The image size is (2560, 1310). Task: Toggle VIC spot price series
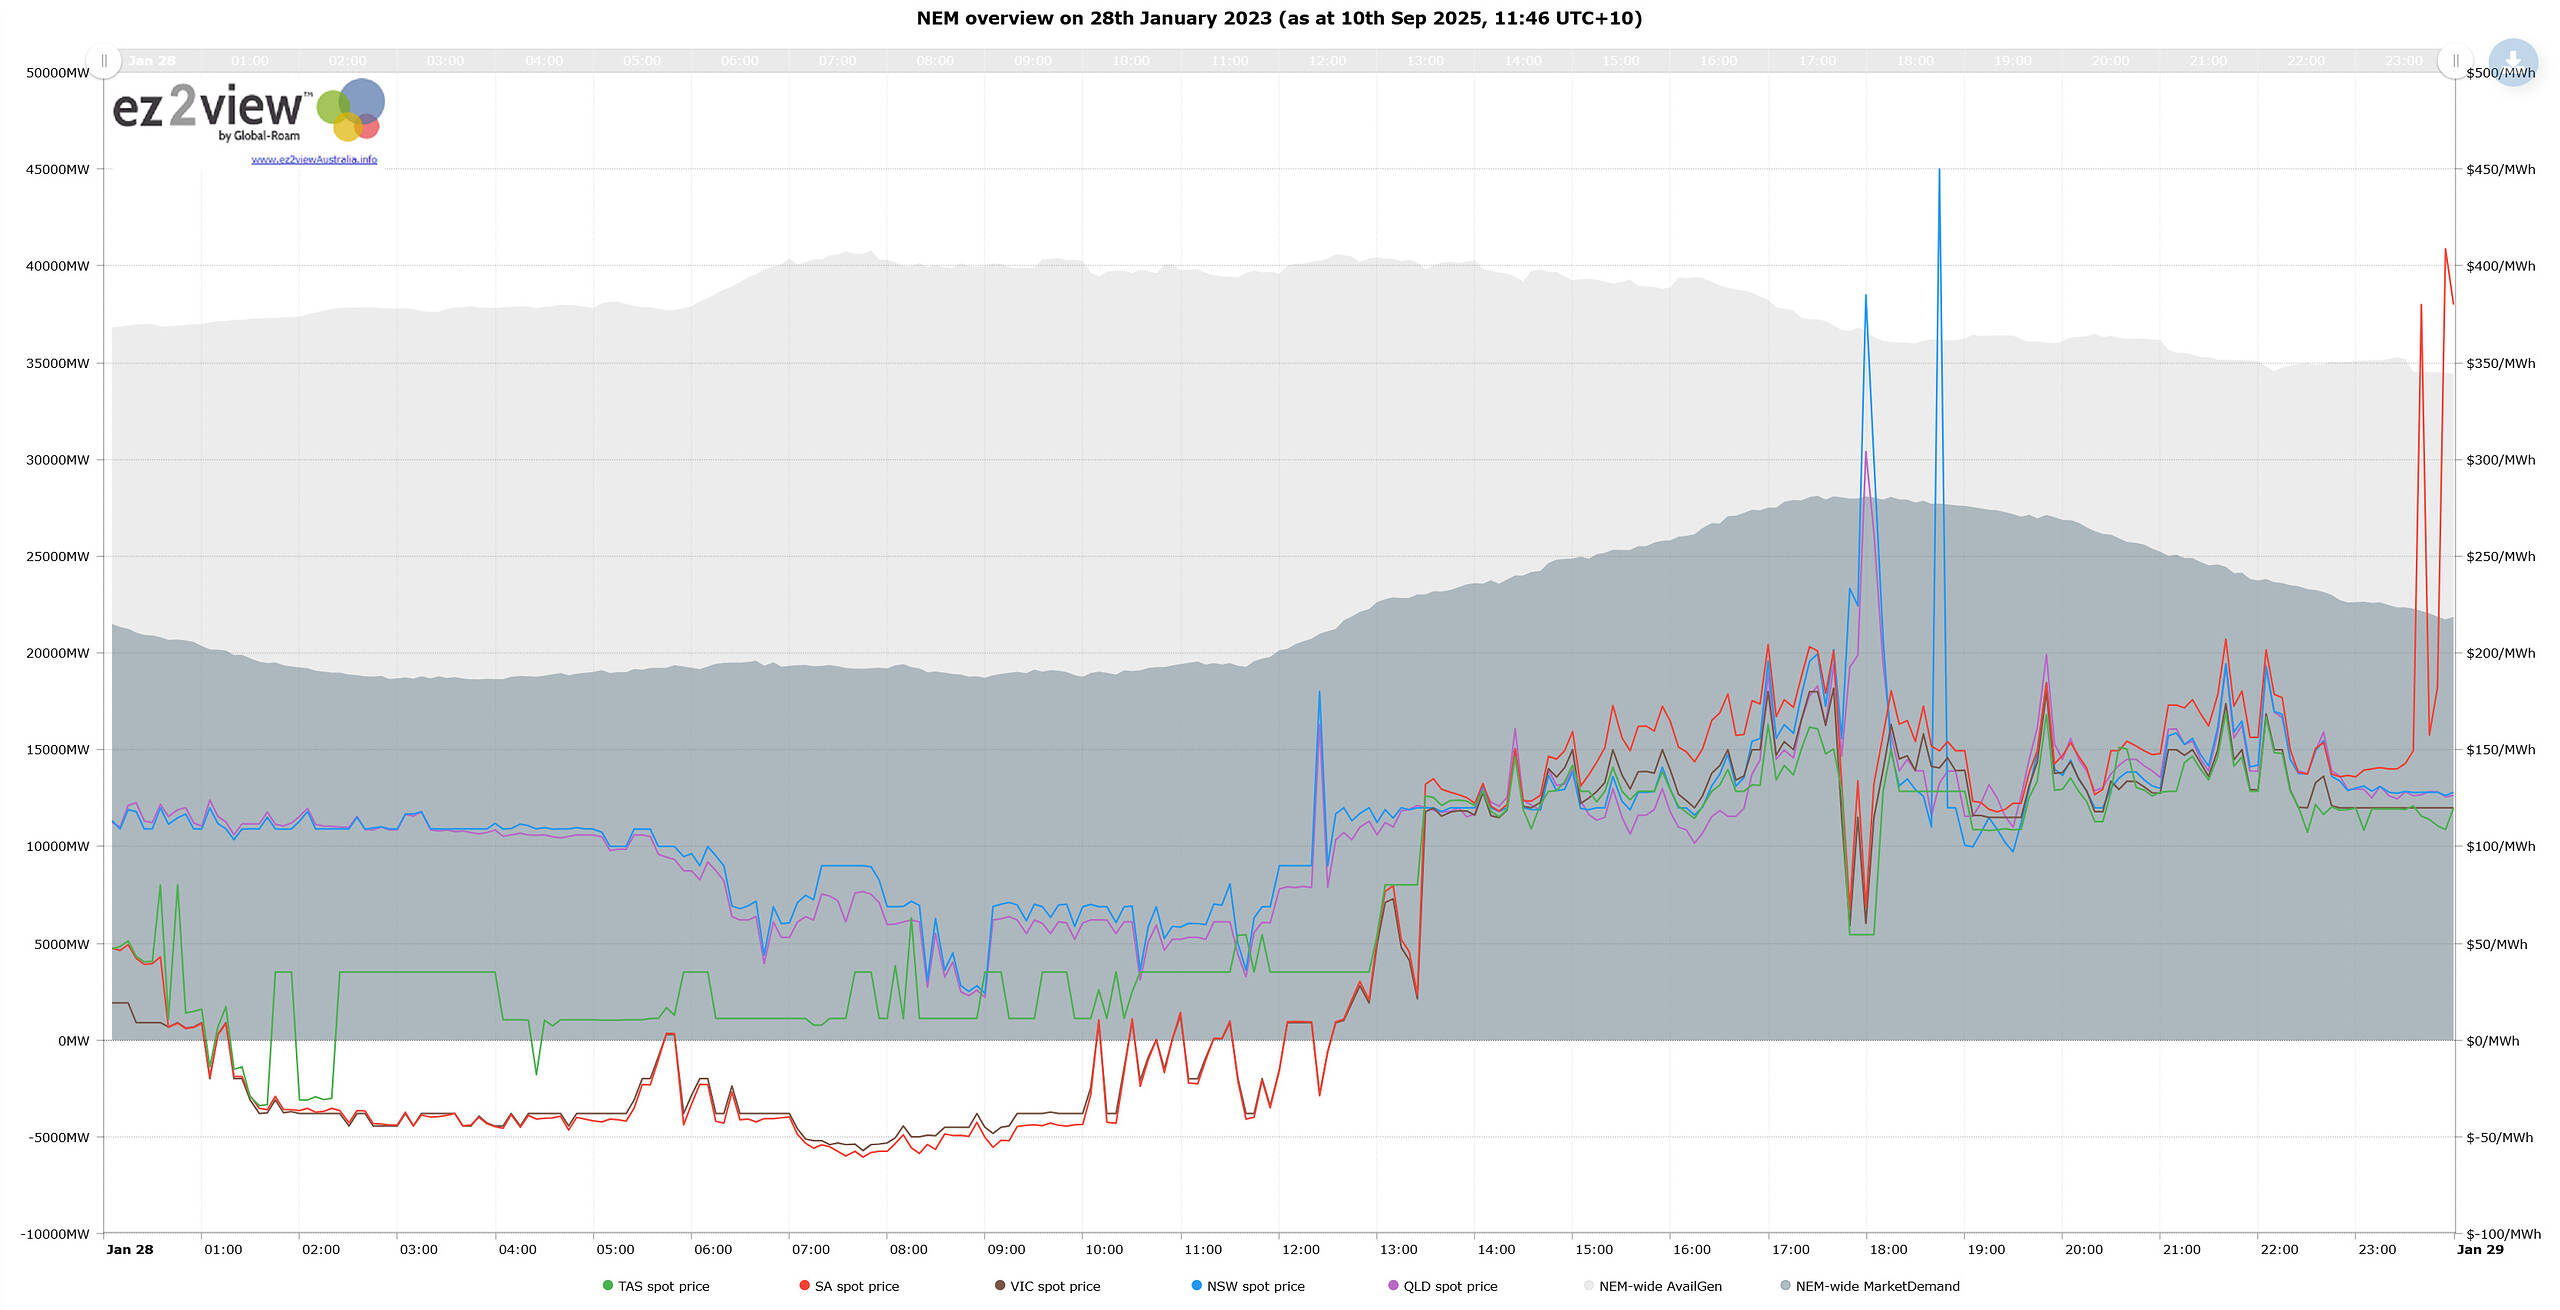pyautogui.click(x=1047, y=1286)
